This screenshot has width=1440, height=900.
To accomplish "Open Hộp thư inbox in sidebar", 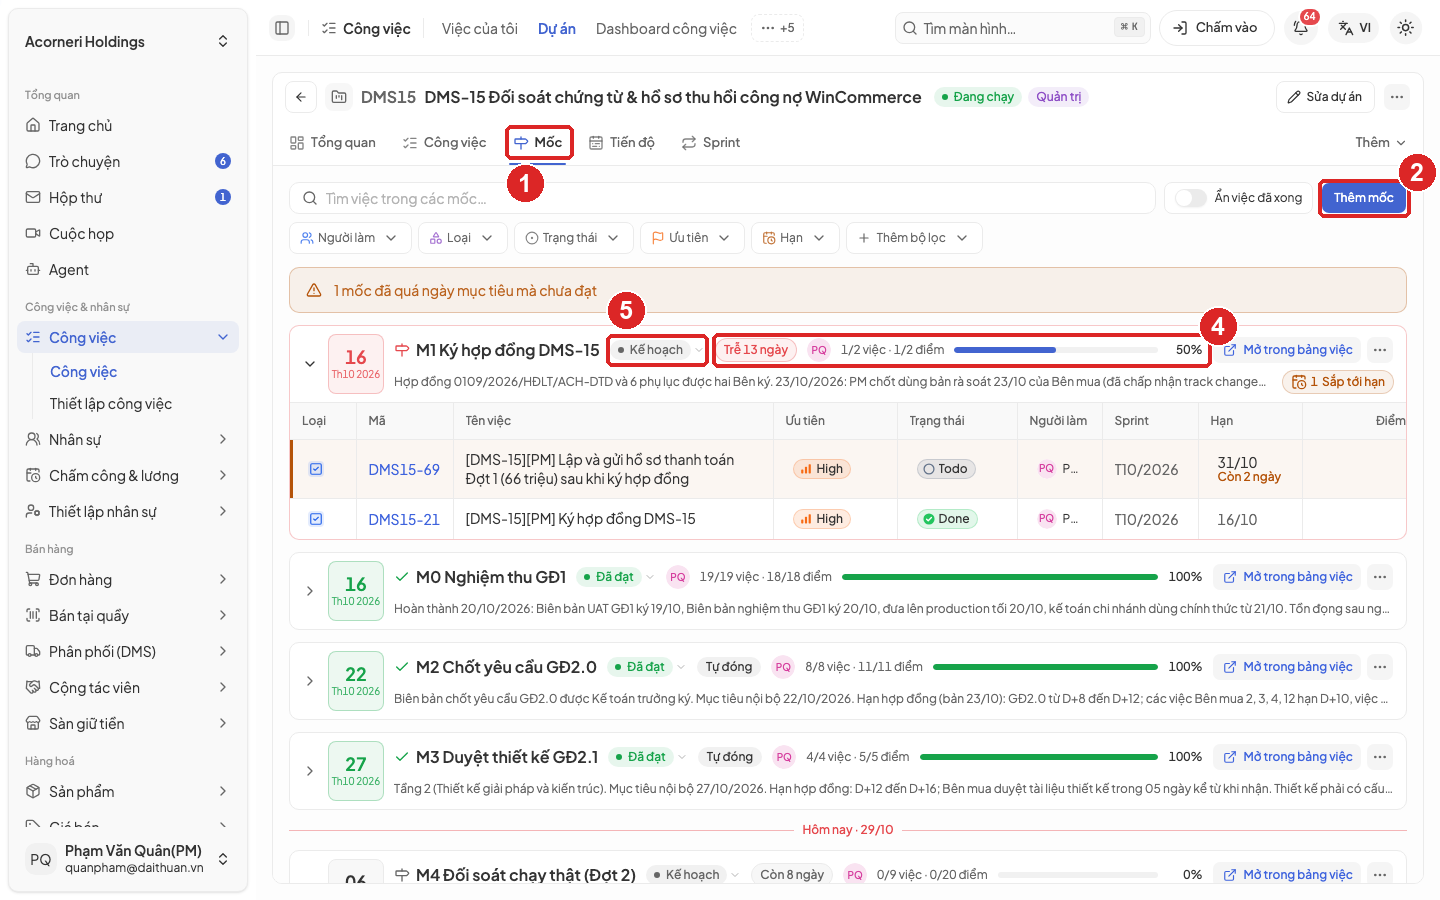I will point(128,198).
